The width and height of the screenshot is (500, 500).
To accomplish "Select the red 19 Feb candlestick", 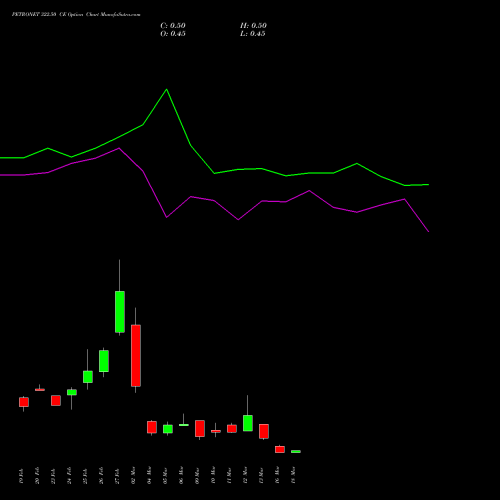I will coord(24,402).
